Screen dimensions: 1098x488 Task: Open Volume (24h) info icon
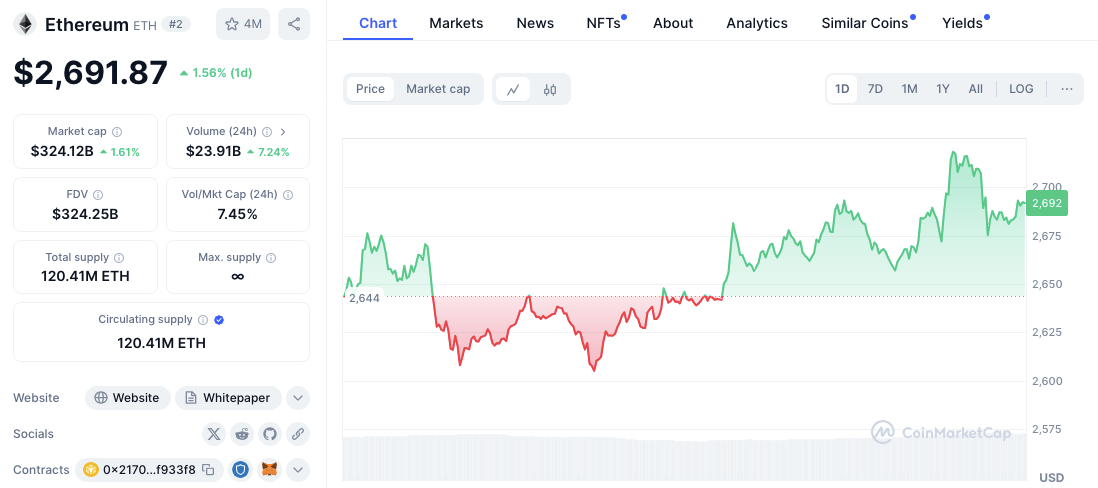(267, 132)
